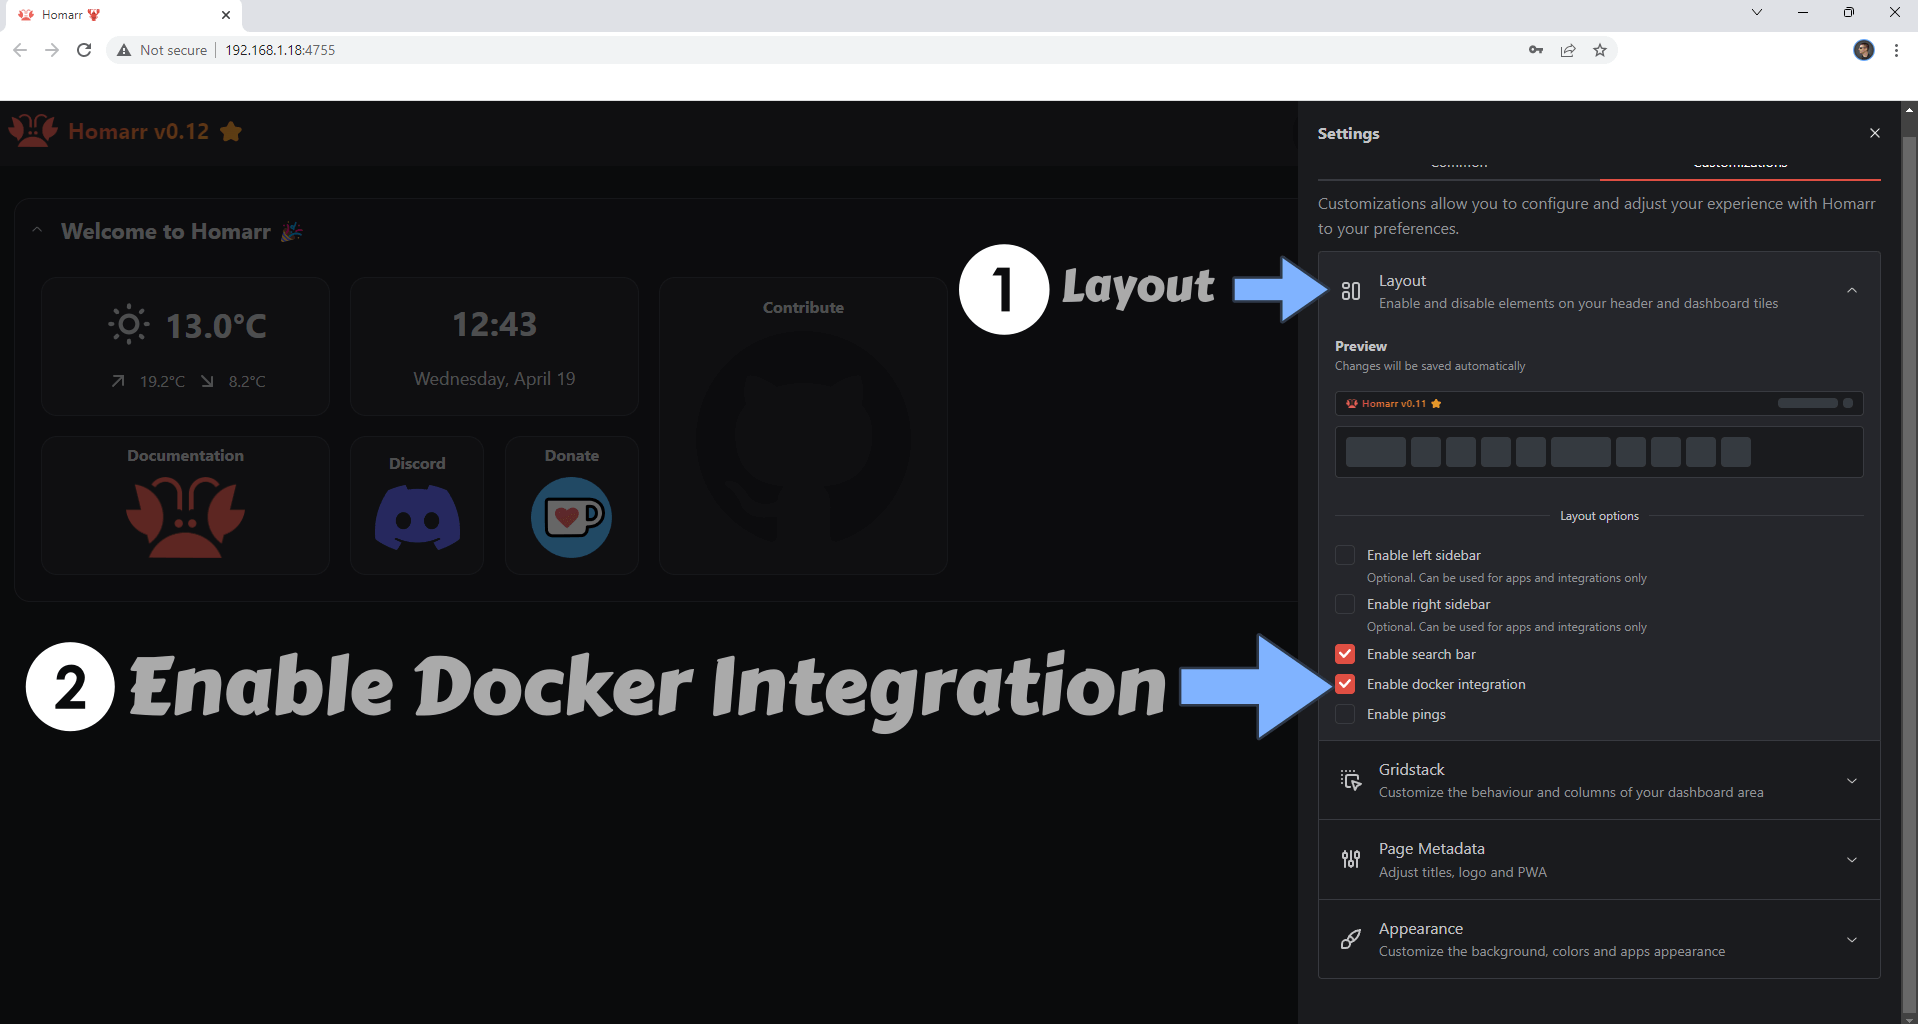Expand the Page Metadata section
Viewport: 1918px width, 1024px height.
coord(1851,860)
